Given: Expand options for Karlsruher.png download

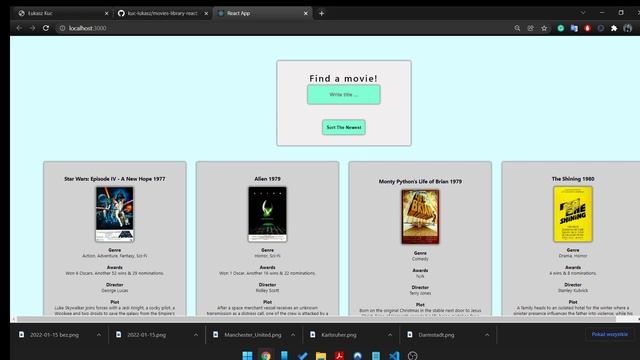Looking at the screenshot, I should tap(390, 335).
